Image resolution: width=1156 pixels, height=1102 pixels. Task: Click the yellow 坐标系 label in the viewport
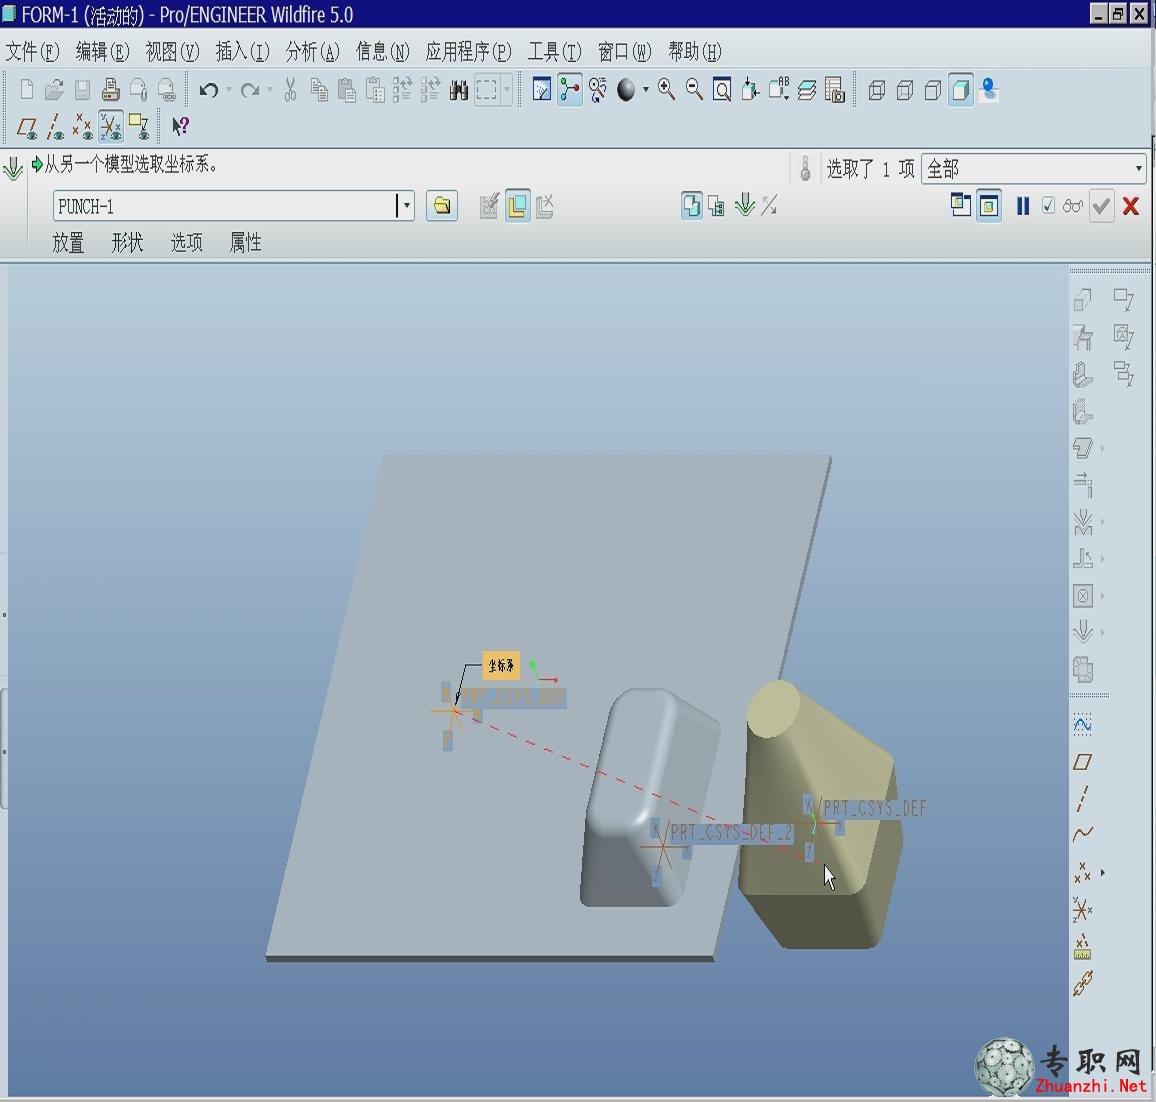501,666
